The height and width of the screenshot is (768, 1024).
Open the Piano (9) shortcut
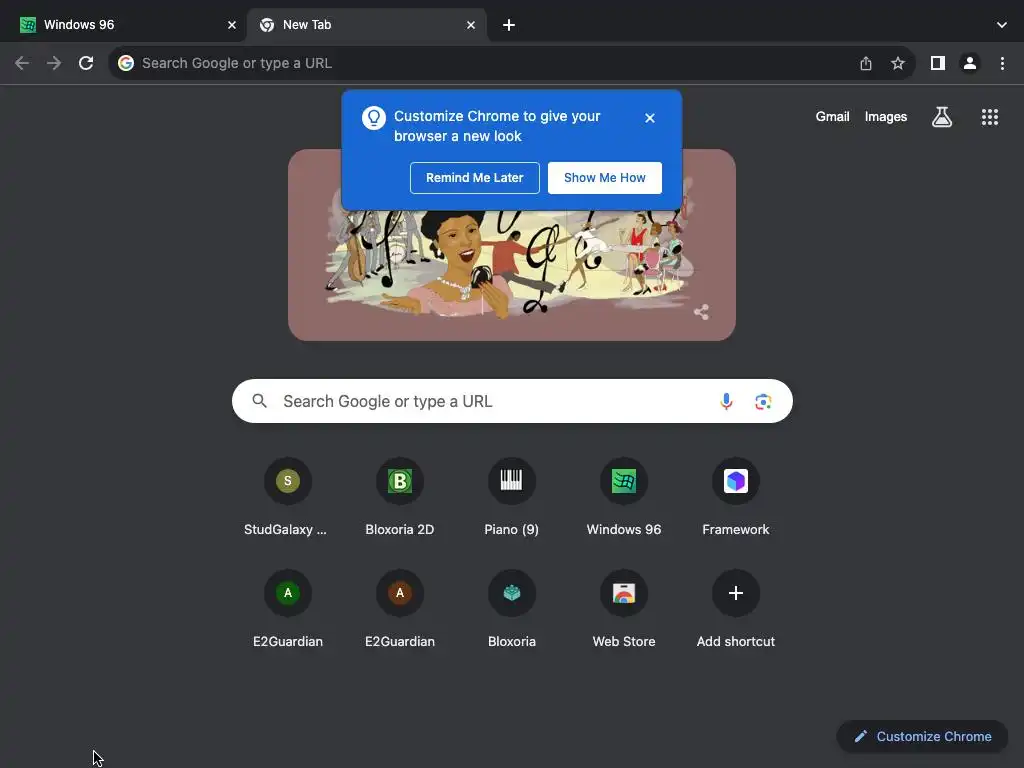tap(511, 497)
